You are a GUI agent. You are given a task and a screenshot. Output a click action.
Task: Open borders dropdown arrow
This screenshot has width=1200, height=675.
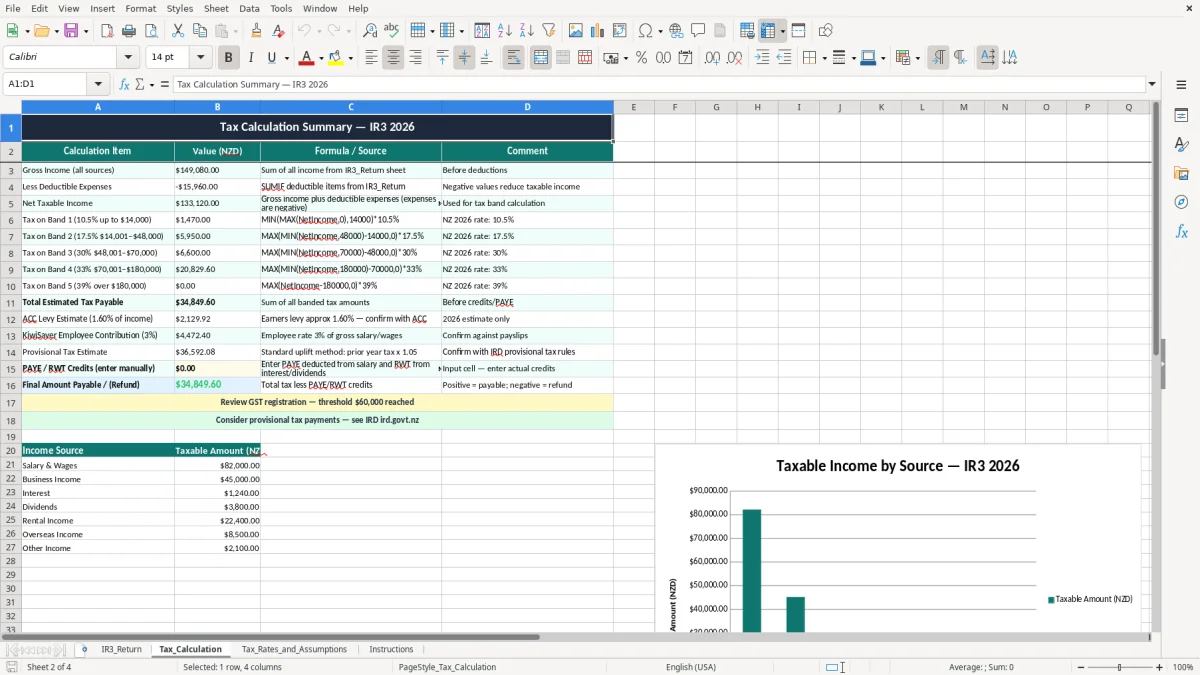pyautogui.click(x=824, y=58)
